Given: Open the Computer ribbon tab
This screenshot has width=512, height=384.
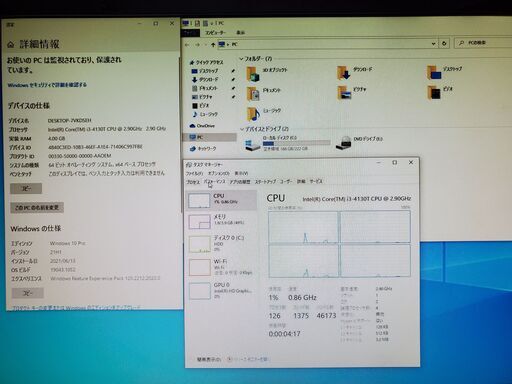Looking at the screenshot, I should click(x=215, y=33).
